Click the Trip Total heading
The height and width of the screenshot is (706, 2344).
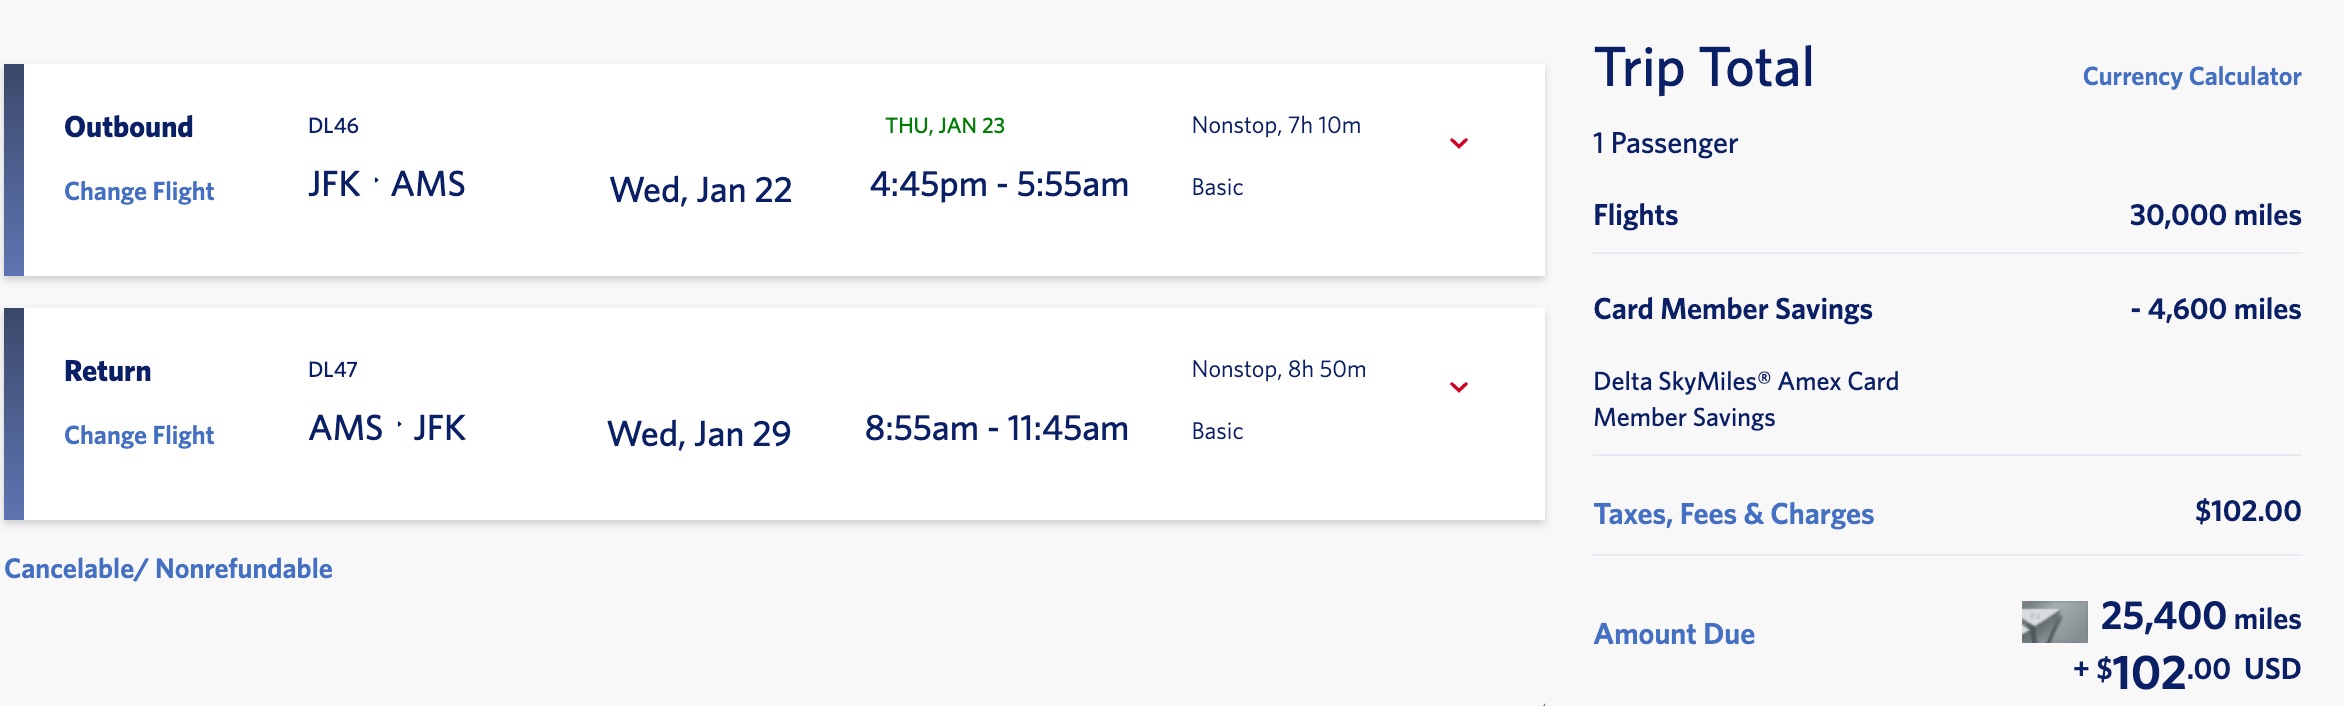click(x=1703, y=69)
